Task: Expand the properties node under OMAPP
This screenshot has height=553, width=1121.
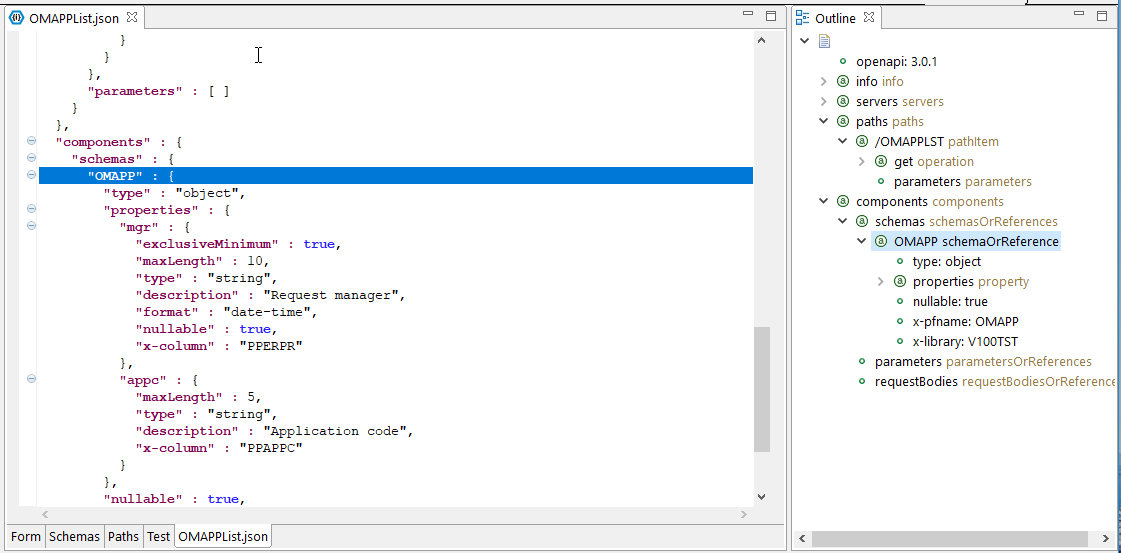Action: click(881, 281)
